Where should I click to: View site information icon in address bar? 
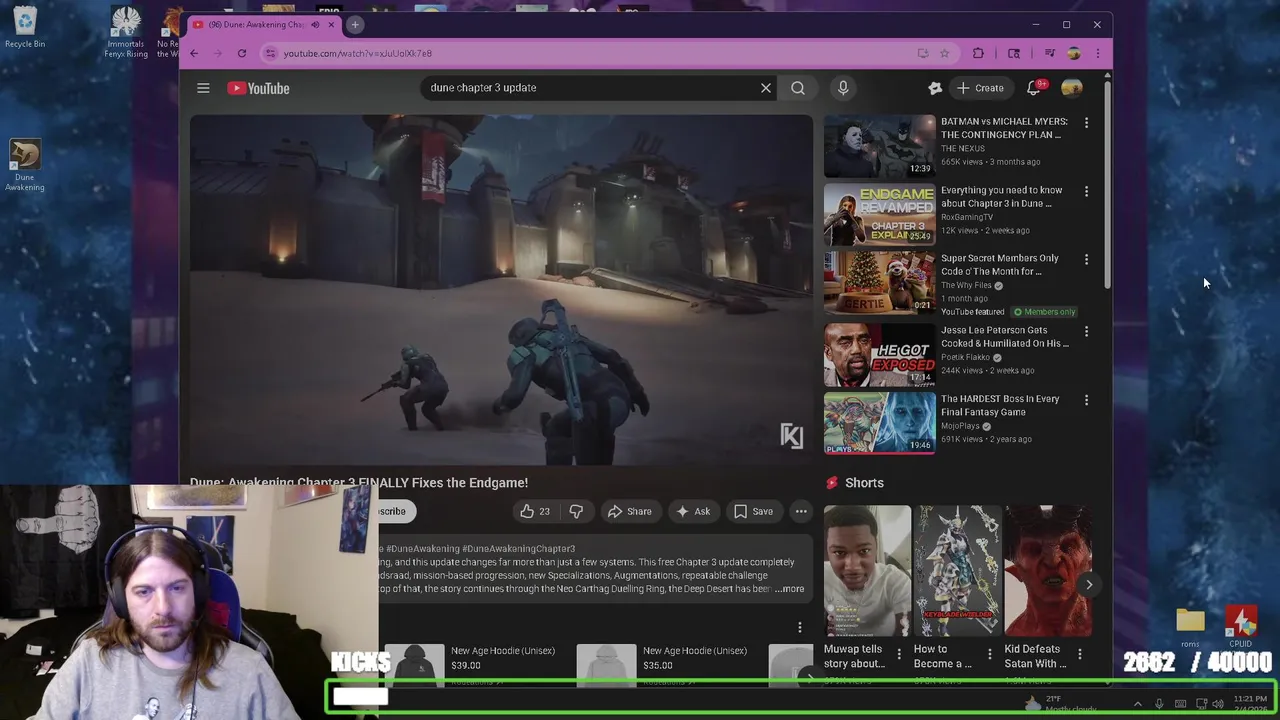[x=270, y=53]
